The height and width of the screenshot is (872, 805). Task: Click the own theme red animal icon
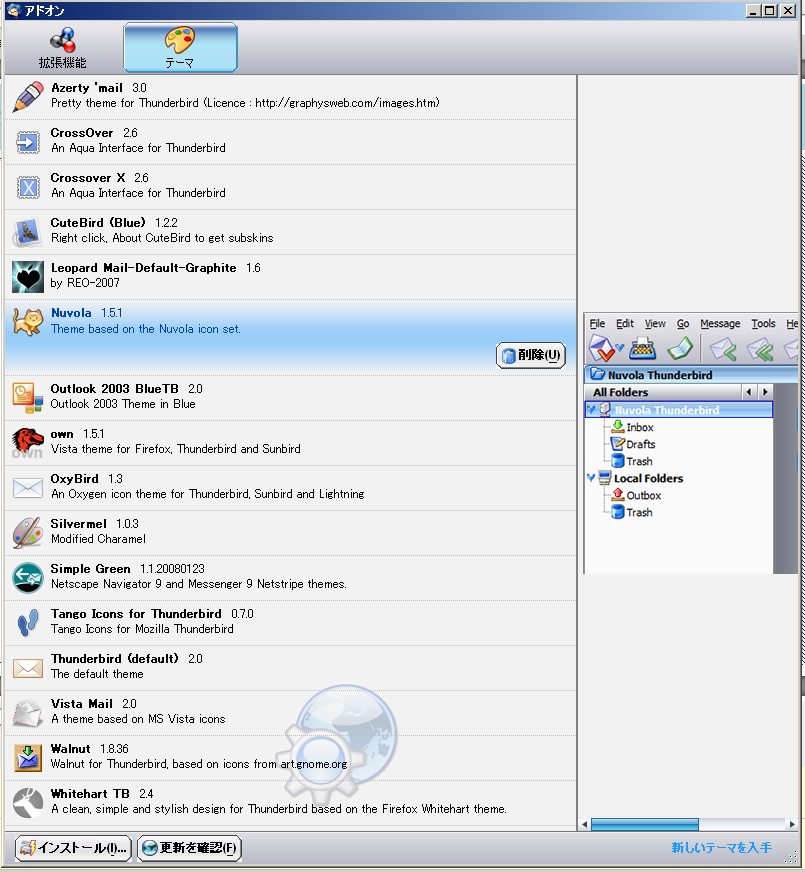(x=27, y=443)
